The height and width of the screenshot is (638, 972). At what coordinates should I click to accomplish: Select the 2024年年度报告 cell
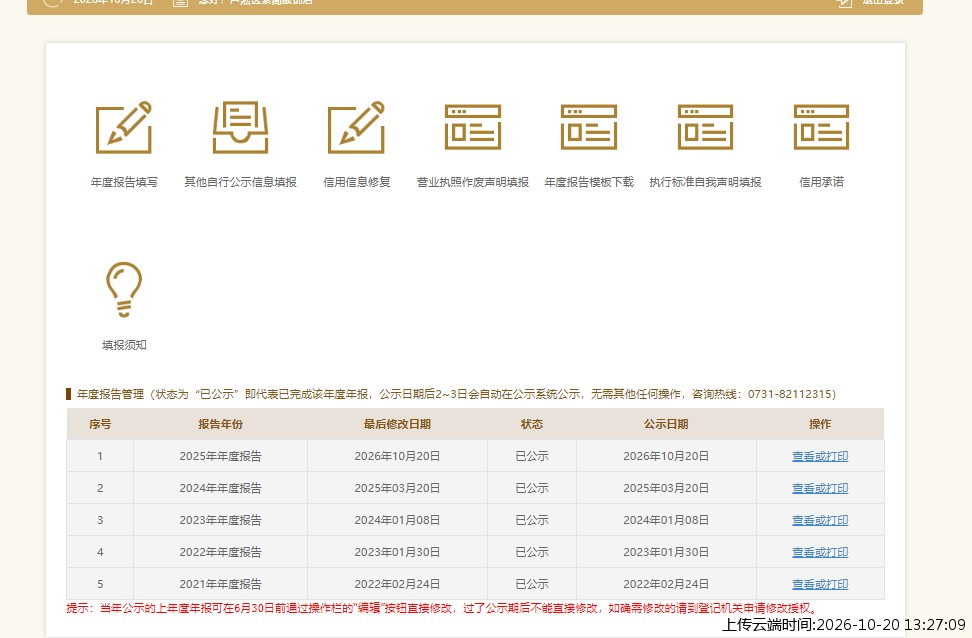click(x=220, y=489)
